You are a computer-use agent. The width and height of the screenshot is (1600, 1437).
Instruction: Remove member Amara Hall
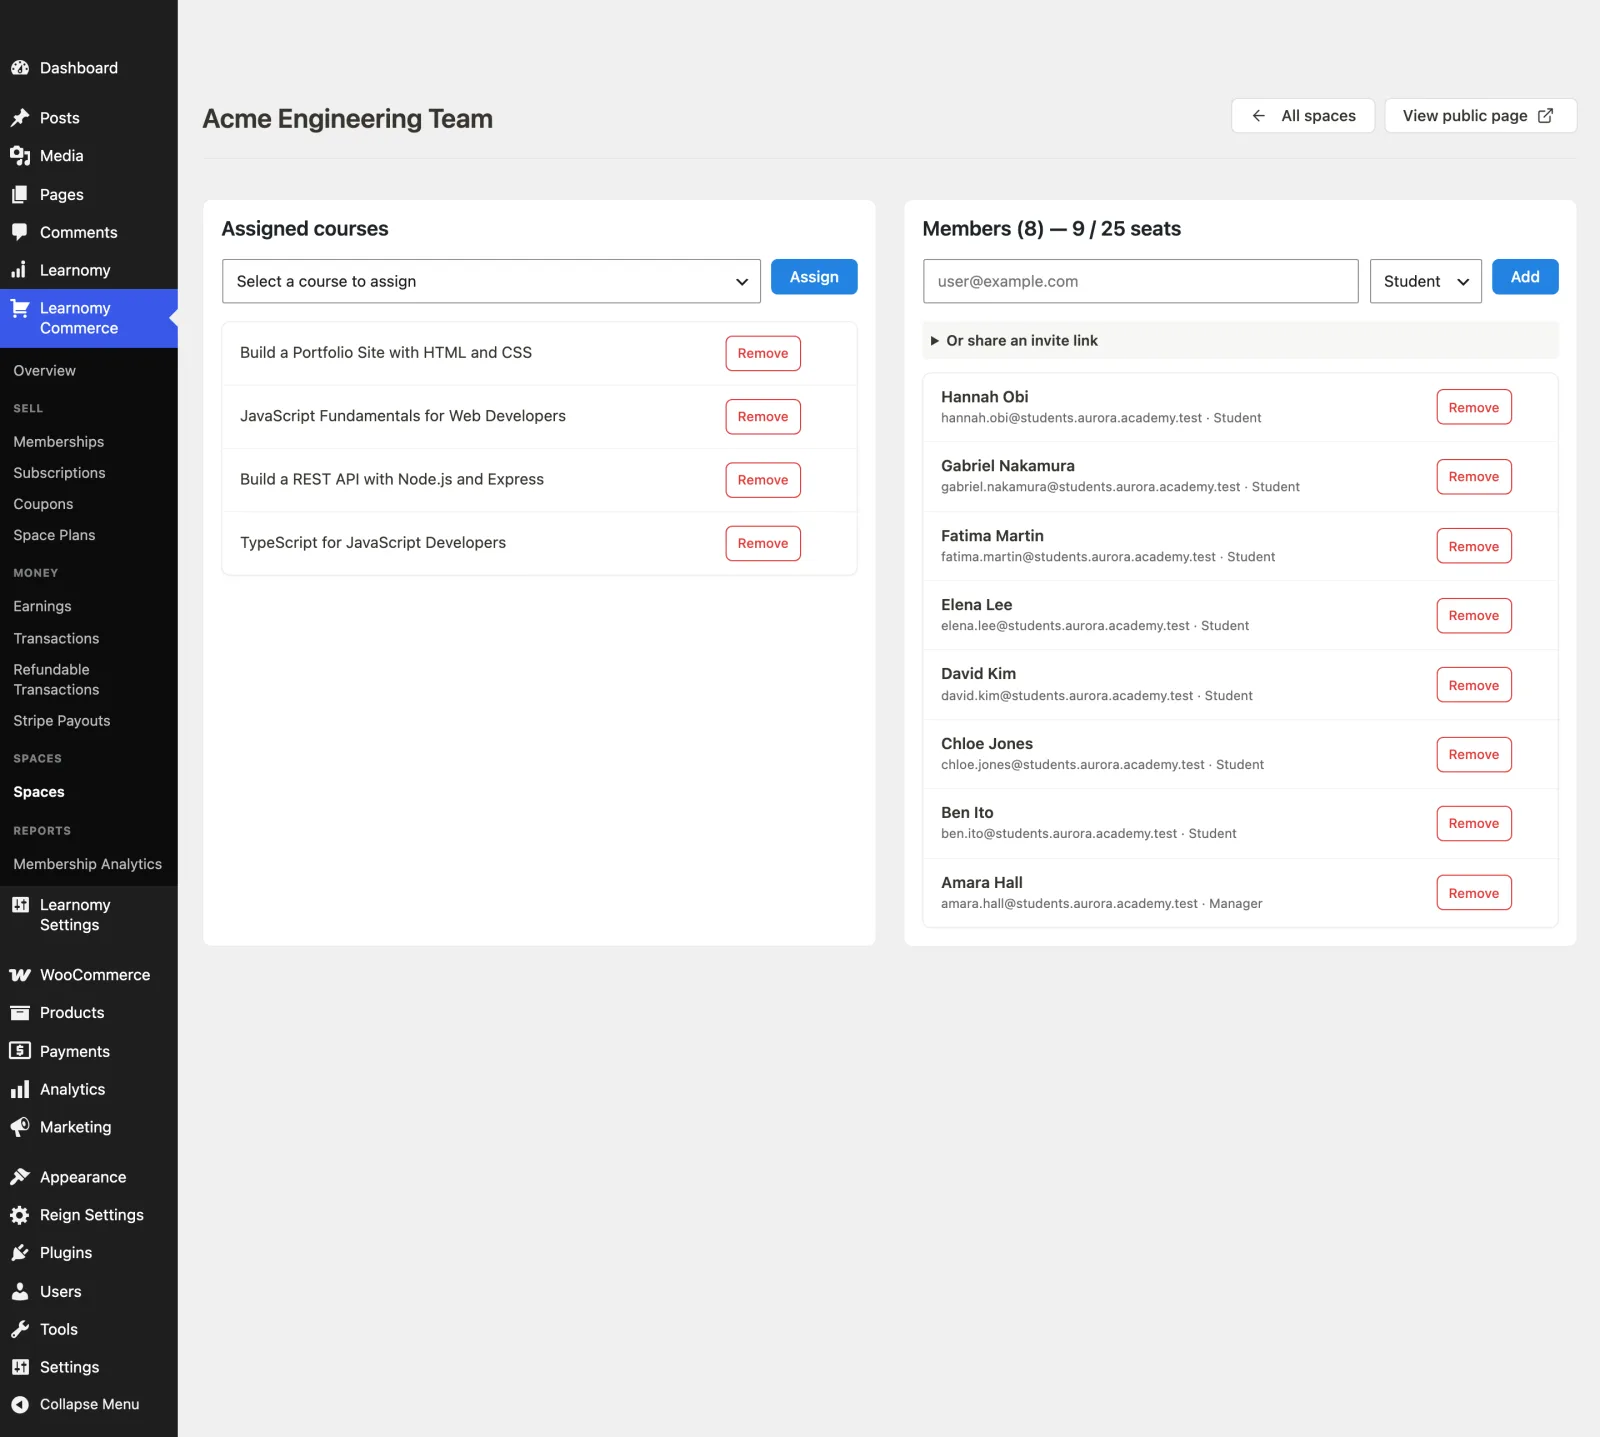[x=1474, y=893]
